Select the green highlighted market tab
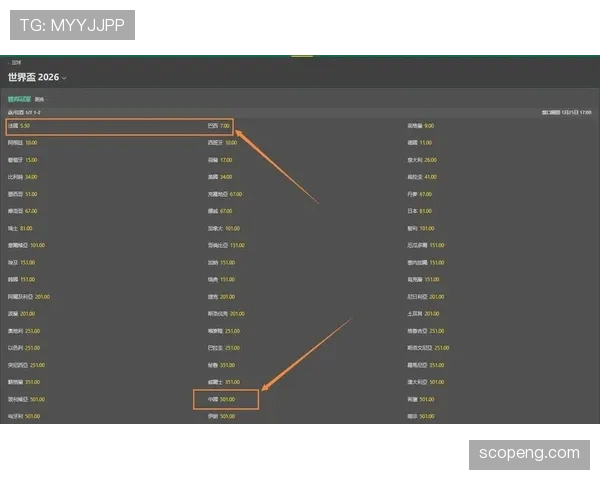This screenshot has height=480, width=600. 19,99
